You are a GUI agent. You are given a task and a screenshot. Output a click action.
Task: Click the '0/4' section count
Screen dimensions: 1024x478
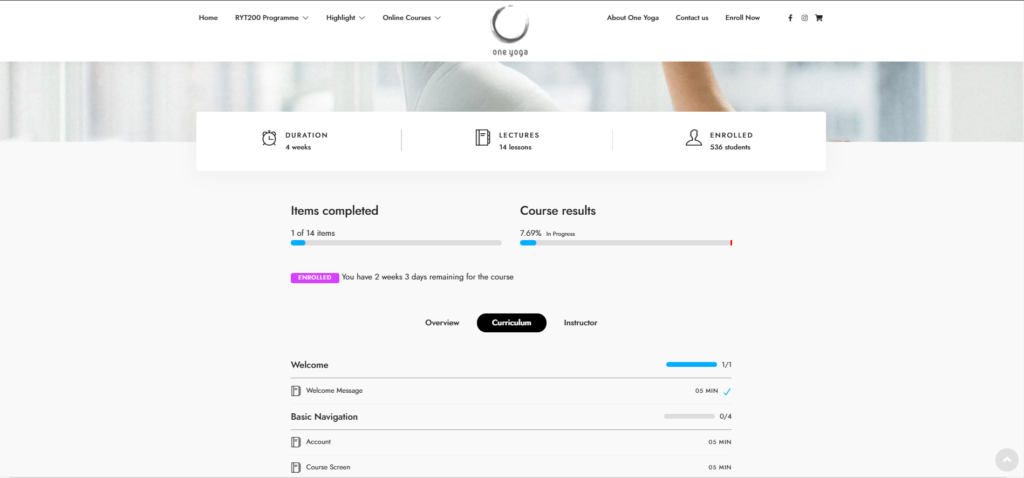click(726, 417)
